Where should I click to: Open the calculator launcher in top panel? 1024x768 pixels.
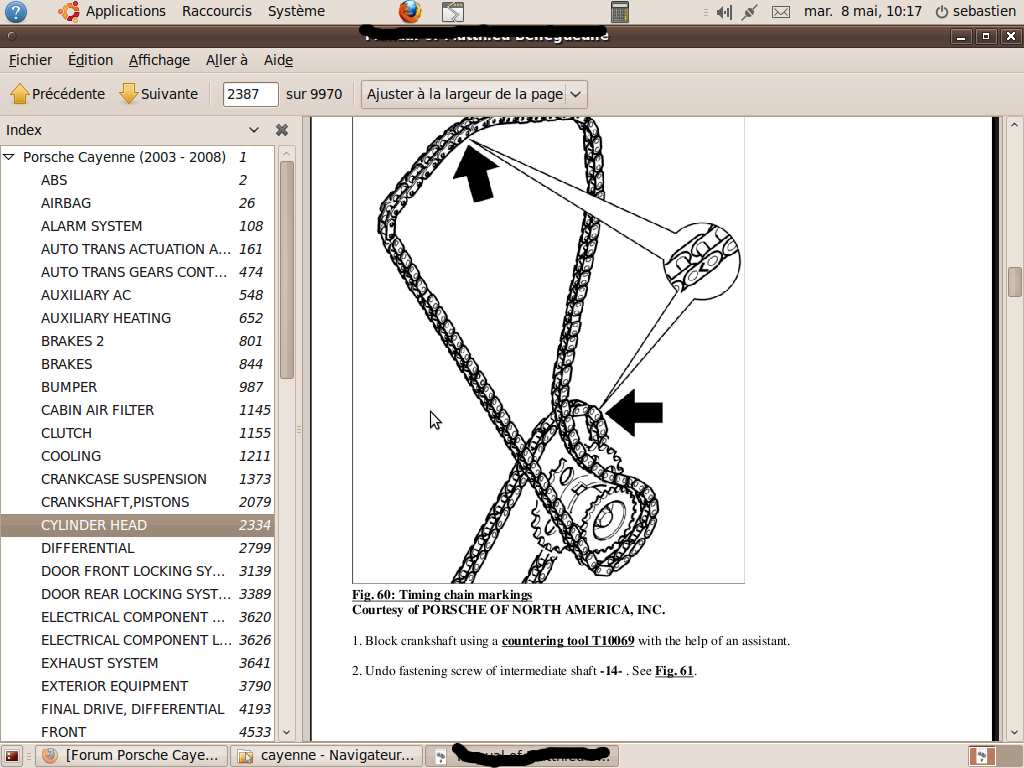(x=620, y=12)
